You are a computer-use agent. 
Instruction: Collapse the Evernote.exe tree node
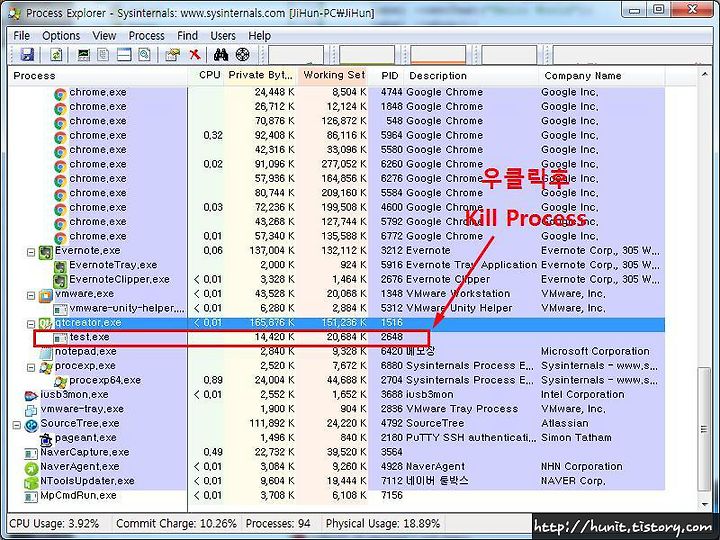(x=31, y=252)
